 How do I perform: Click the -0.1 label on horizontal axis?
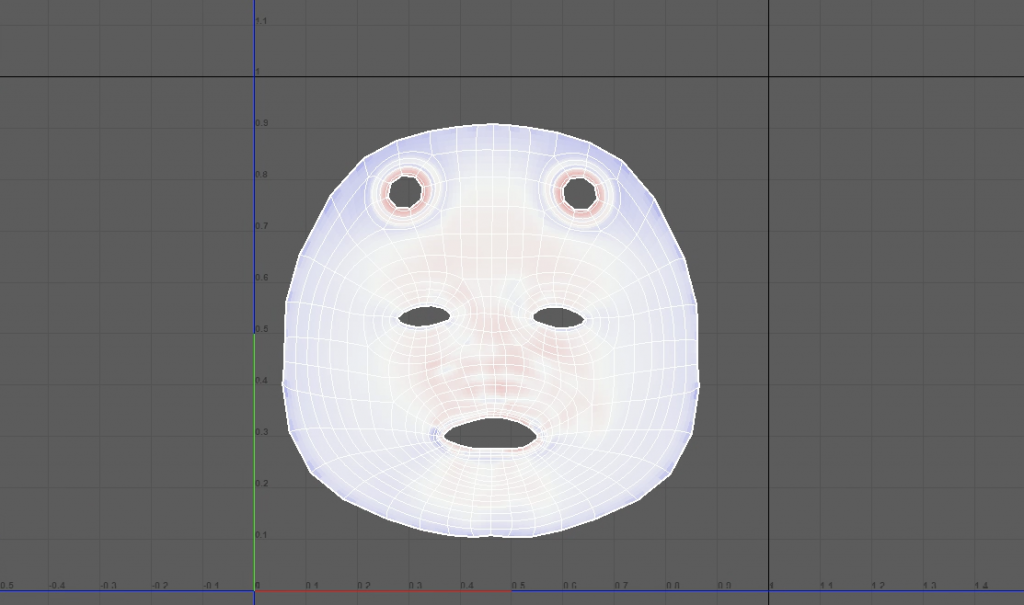click(x=211, y=585)
